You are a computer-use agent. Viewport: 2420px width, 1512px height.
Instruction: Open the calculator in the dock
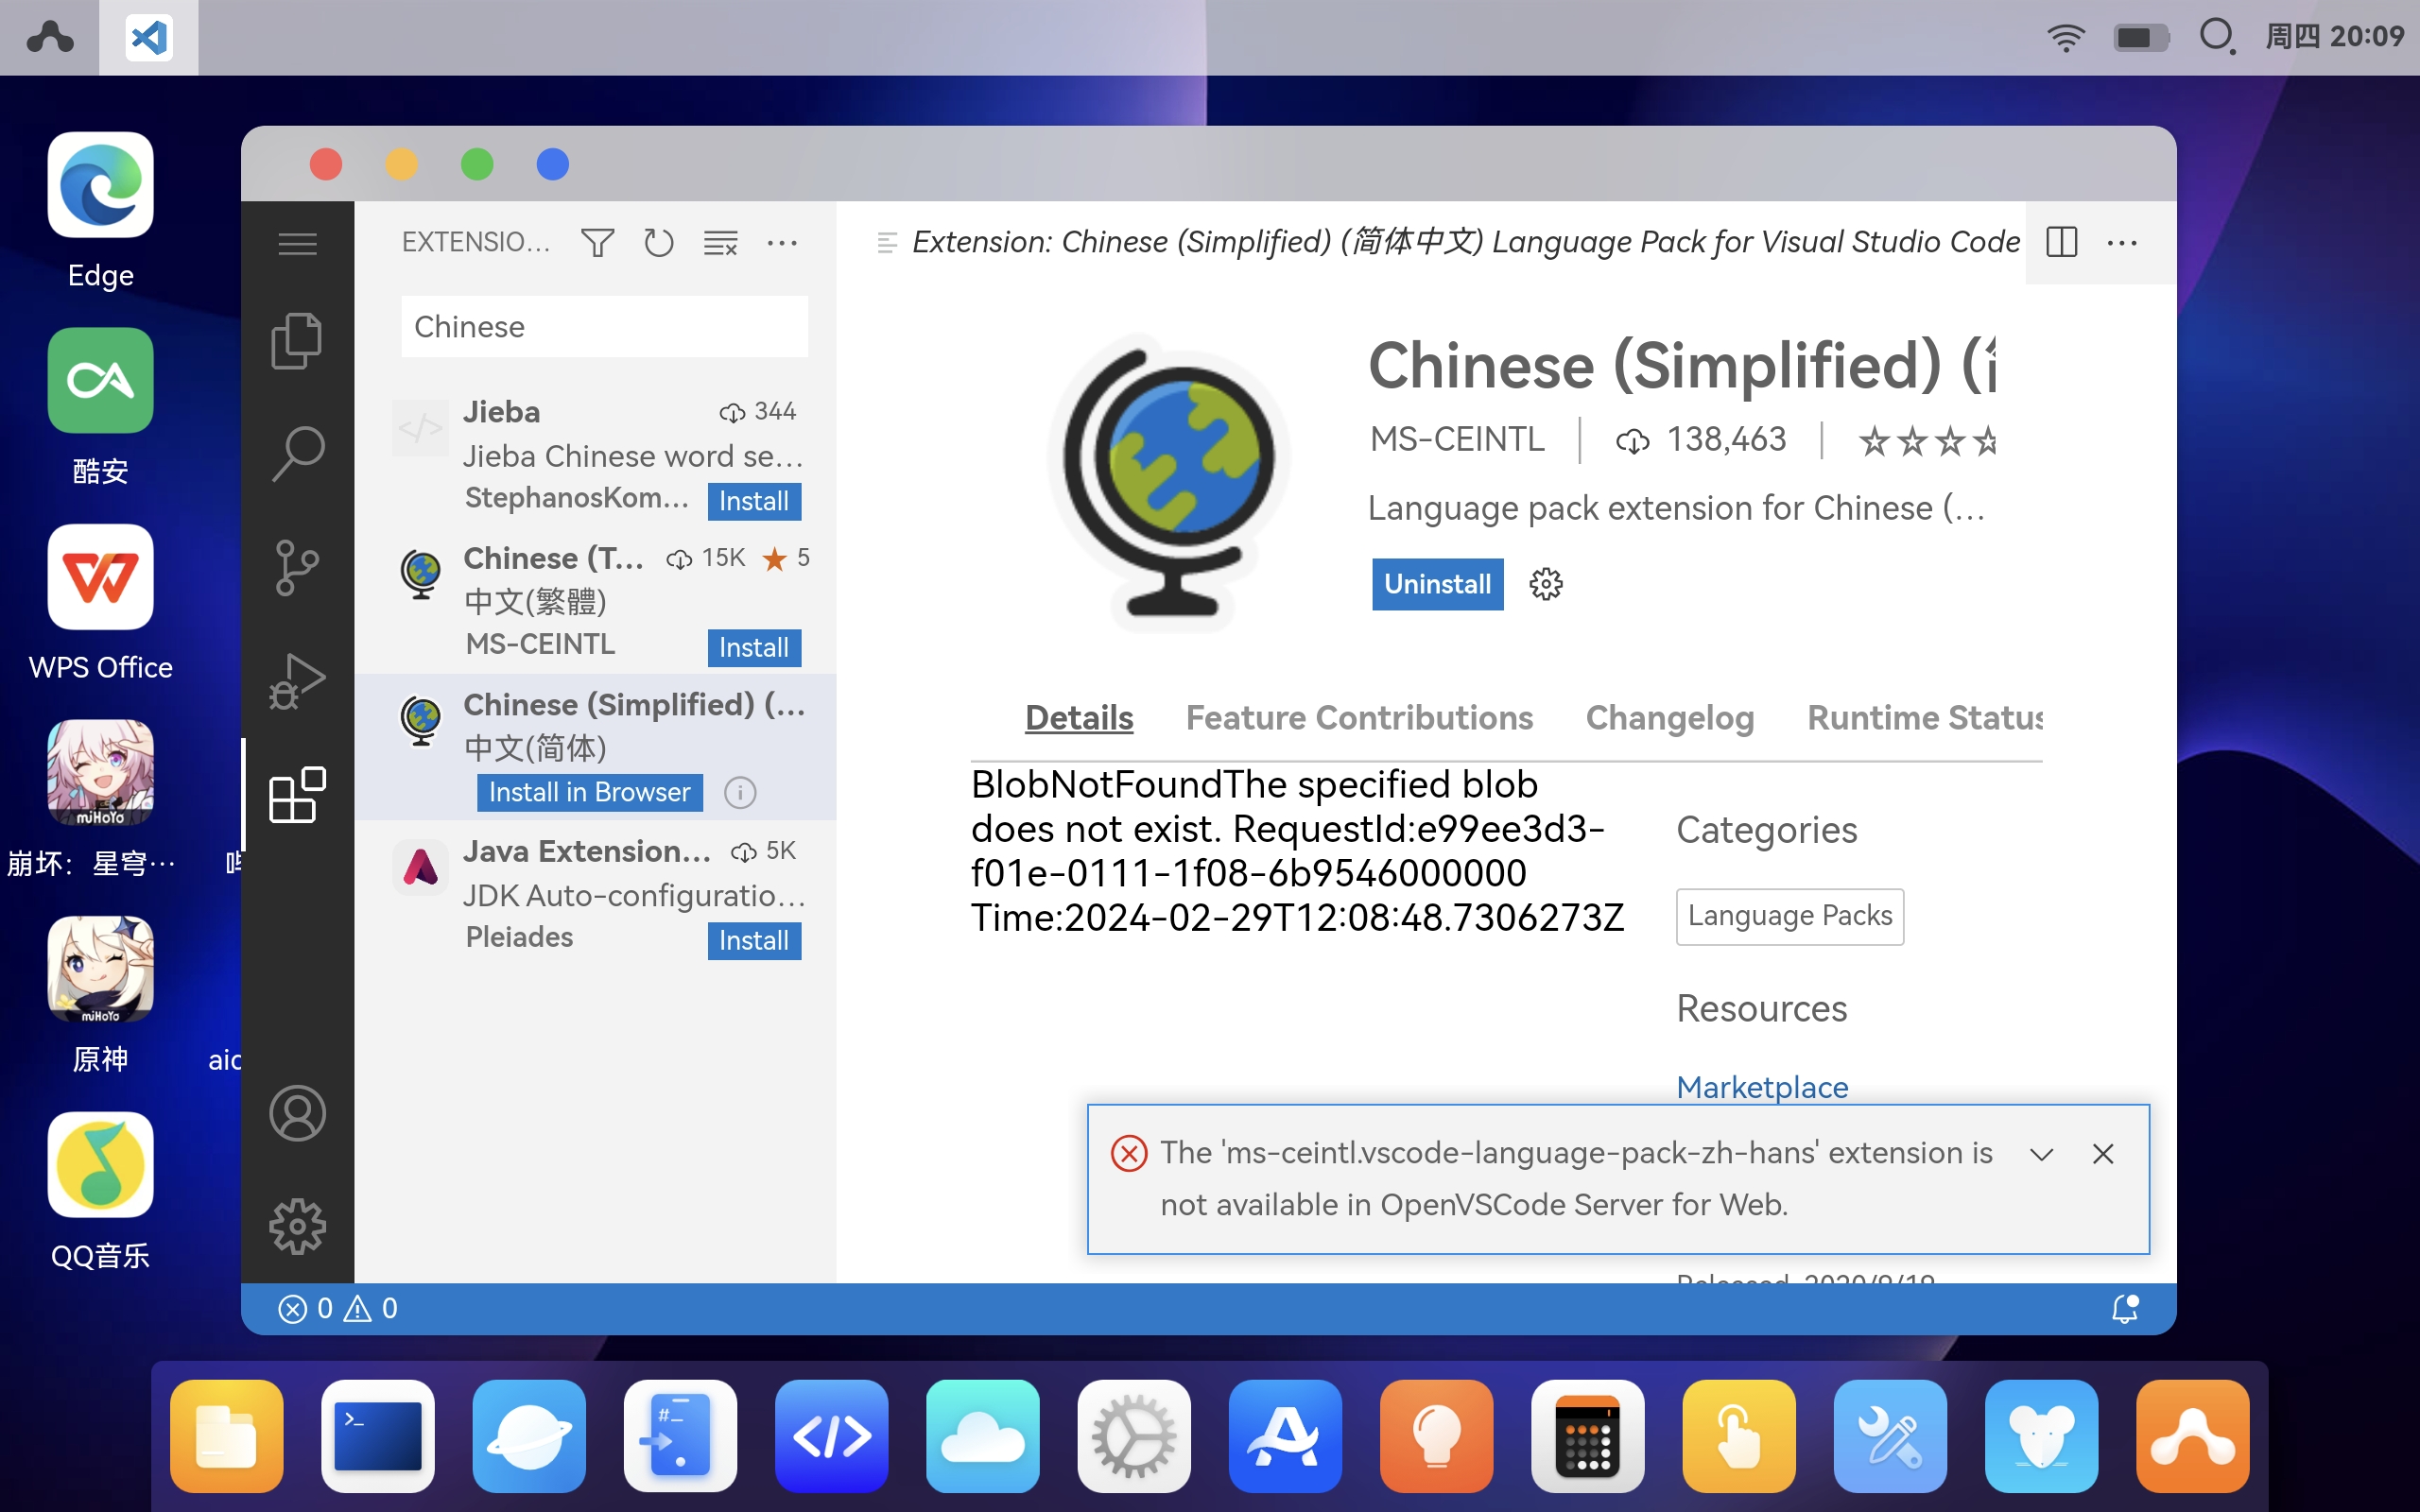tap(1588, 1436)
